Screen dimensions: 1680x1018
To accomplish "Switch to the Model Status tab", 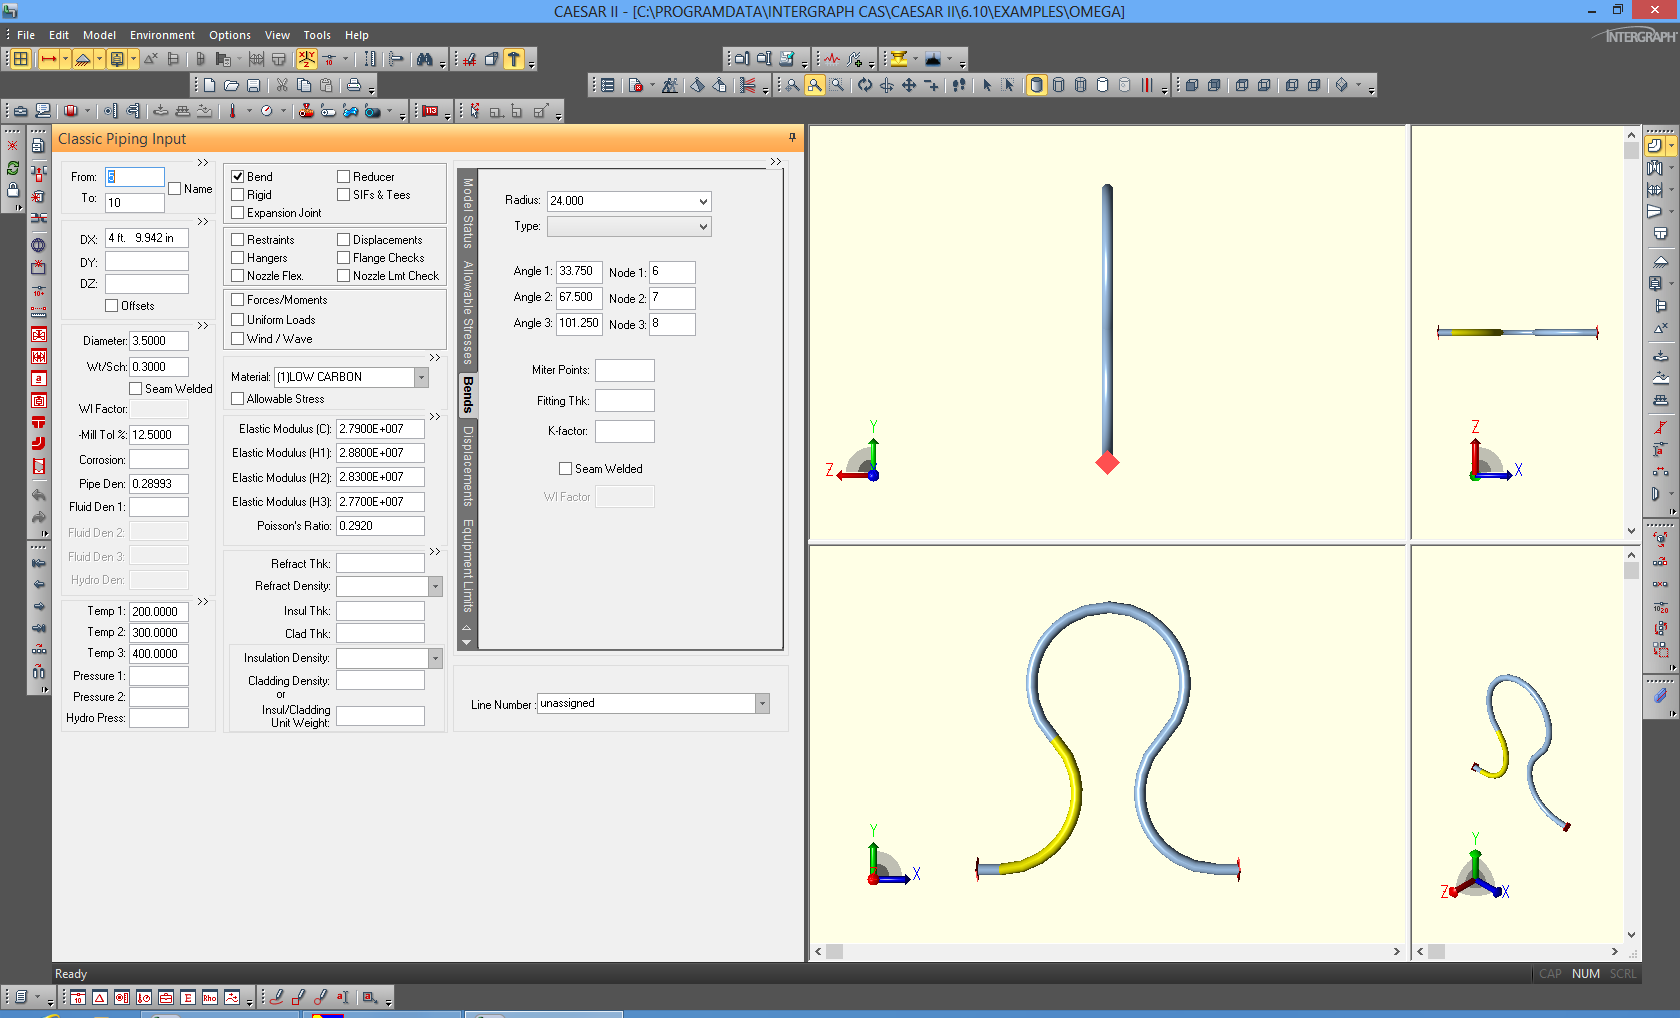I will click(467, 213).
